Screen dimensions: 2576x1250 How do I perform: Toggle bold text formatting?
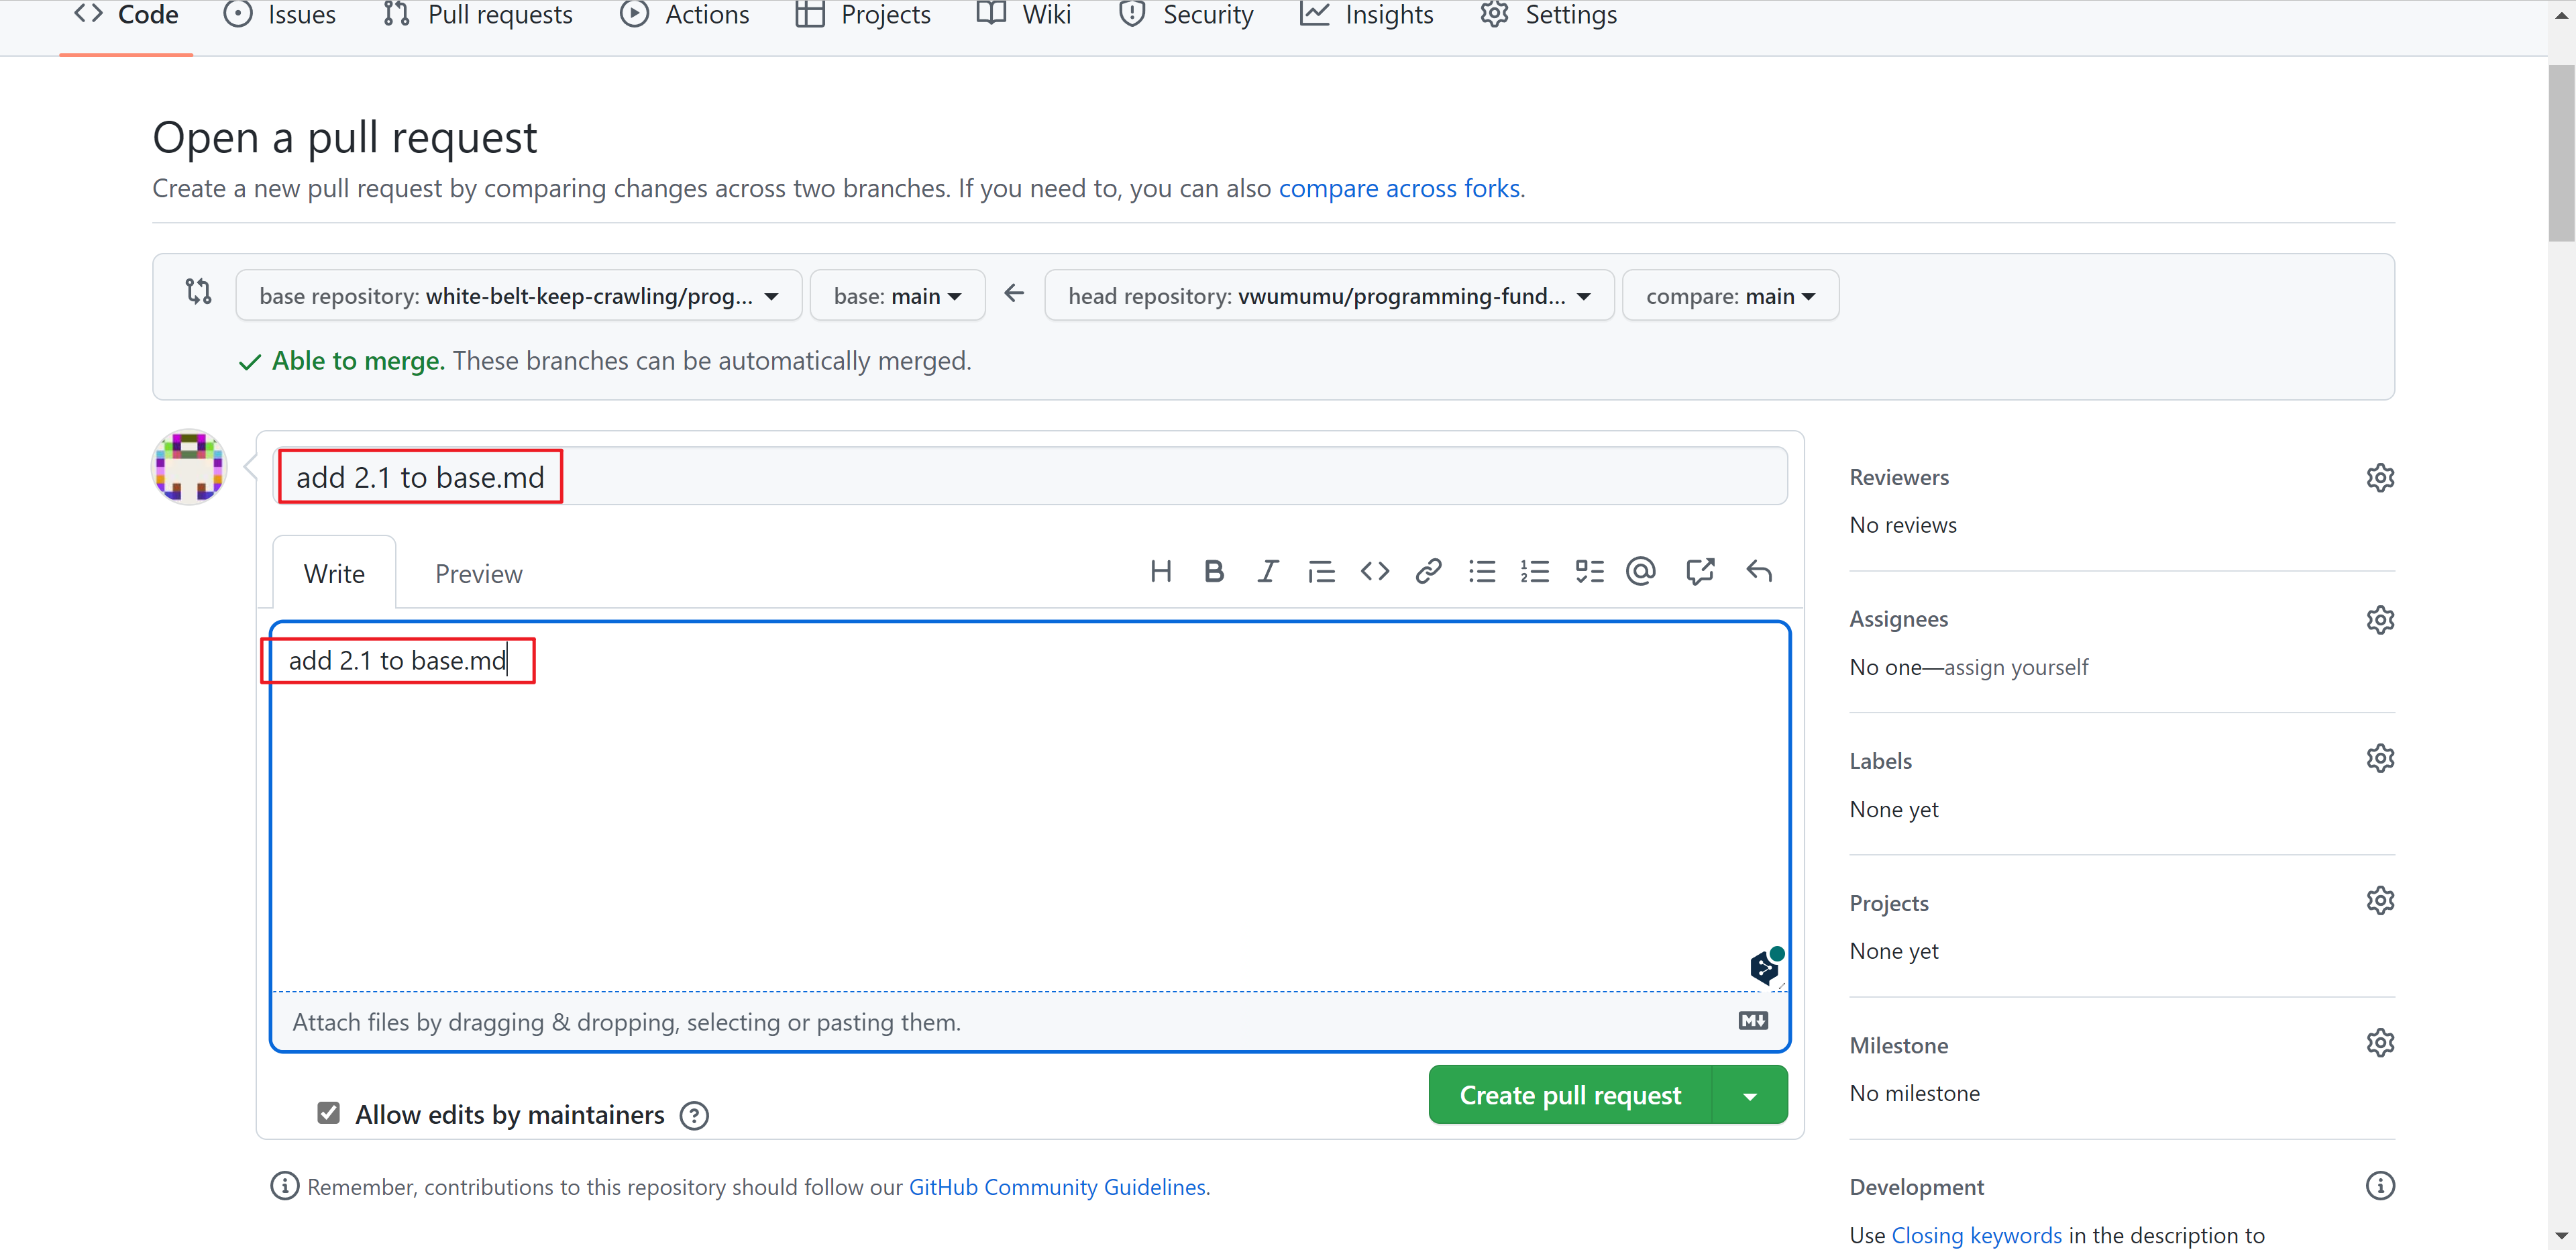click(1214, 571)
